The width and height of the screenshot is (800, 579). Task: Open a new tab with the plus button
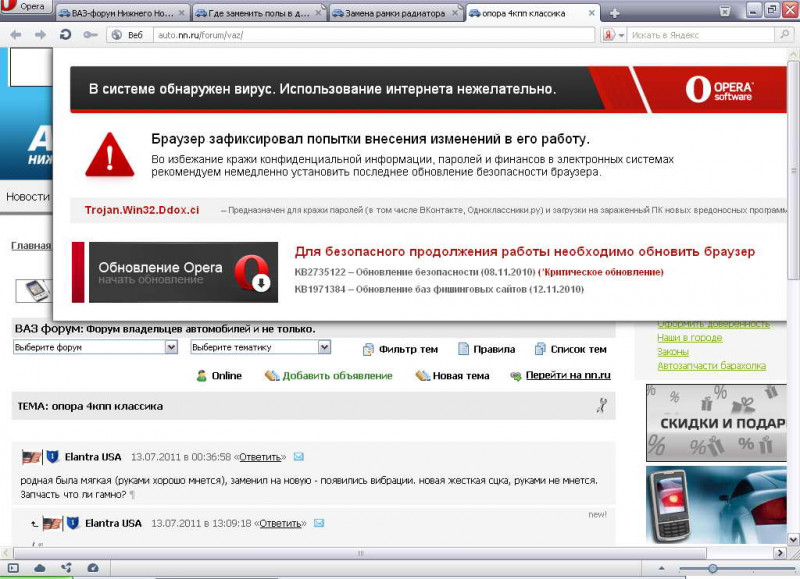(614, 13)
